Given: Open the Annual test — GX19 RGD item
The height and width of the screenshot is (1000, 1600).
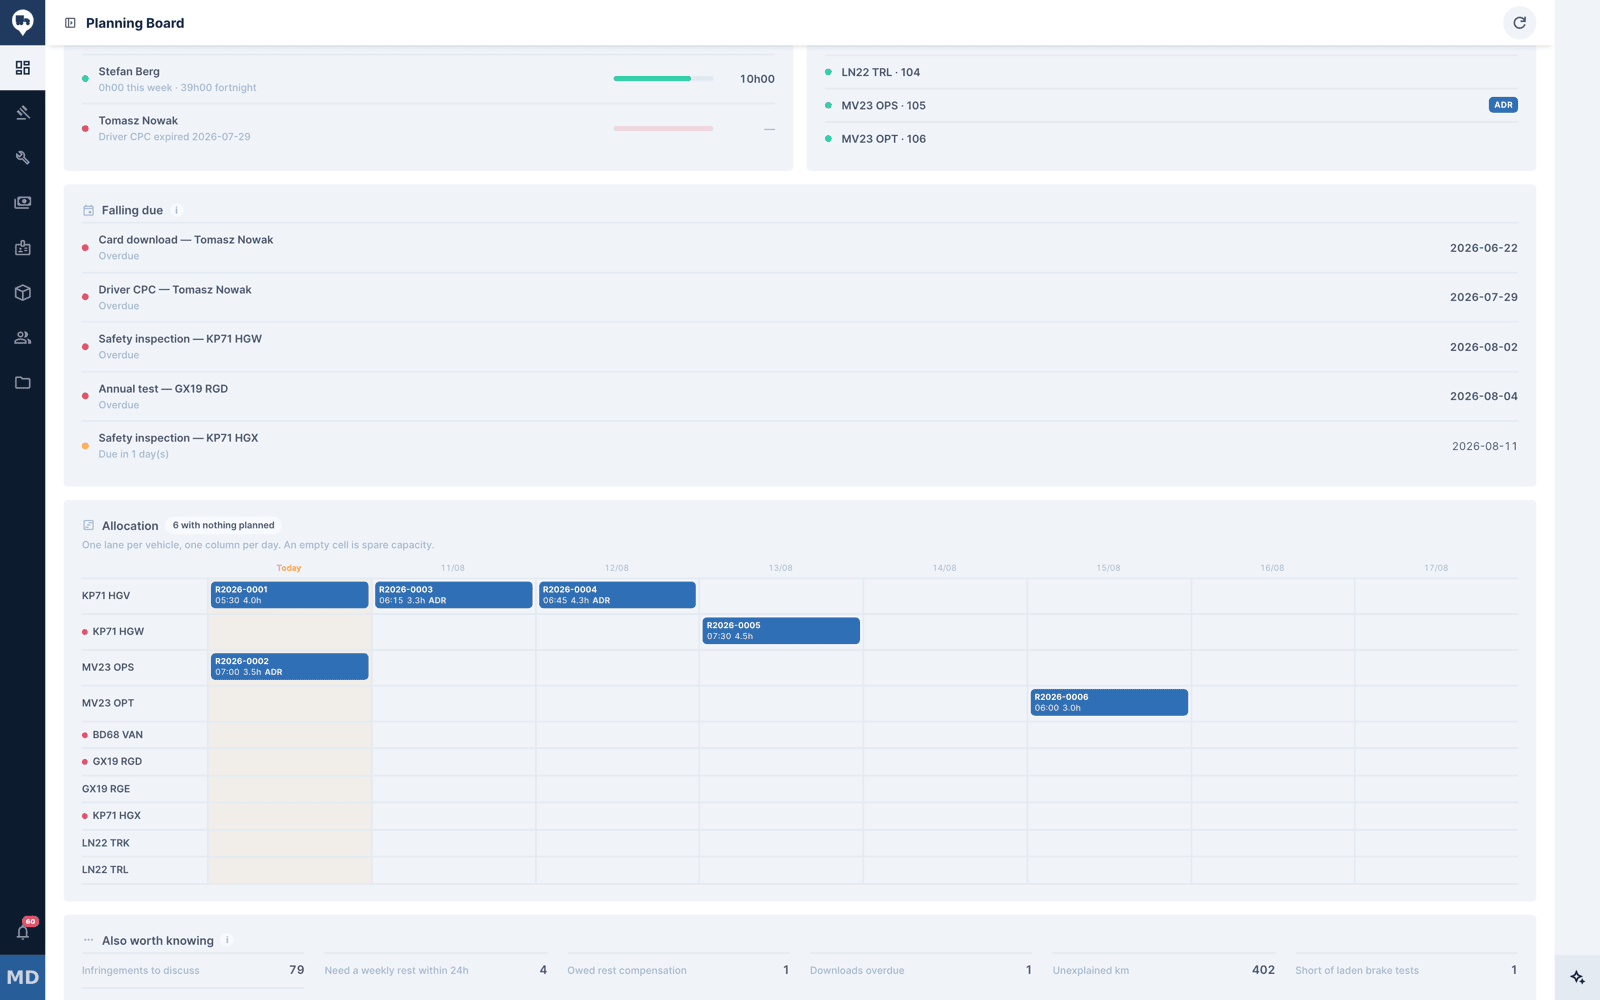Looking at the screenshot, I should [800, 397].
